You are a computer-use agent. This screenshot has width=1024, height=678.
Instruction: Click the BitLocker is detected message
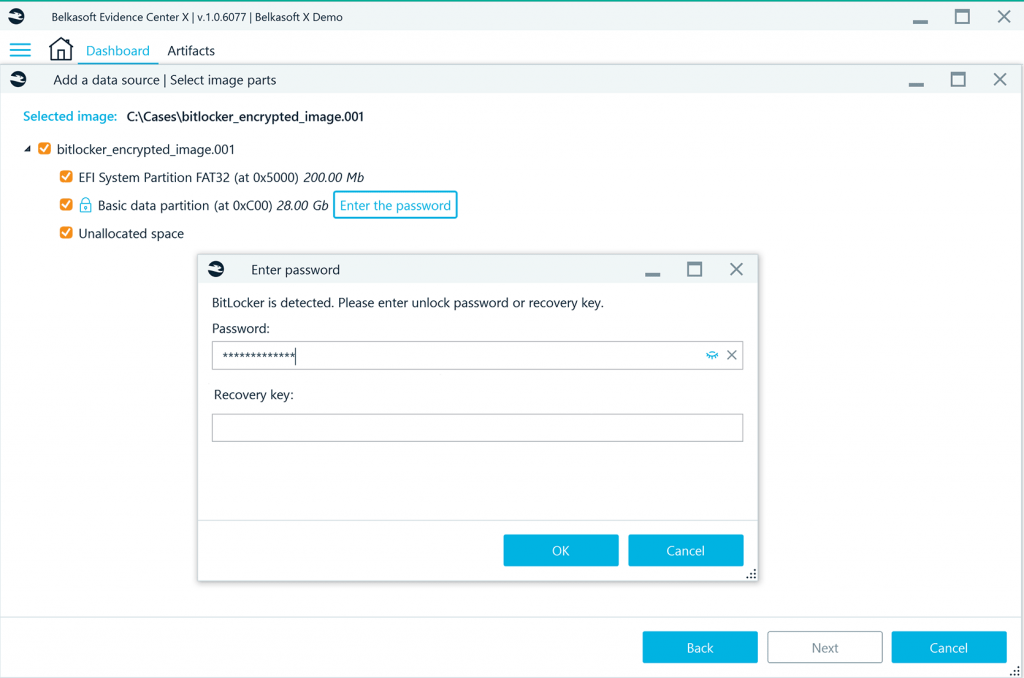(x=408, y=302)
